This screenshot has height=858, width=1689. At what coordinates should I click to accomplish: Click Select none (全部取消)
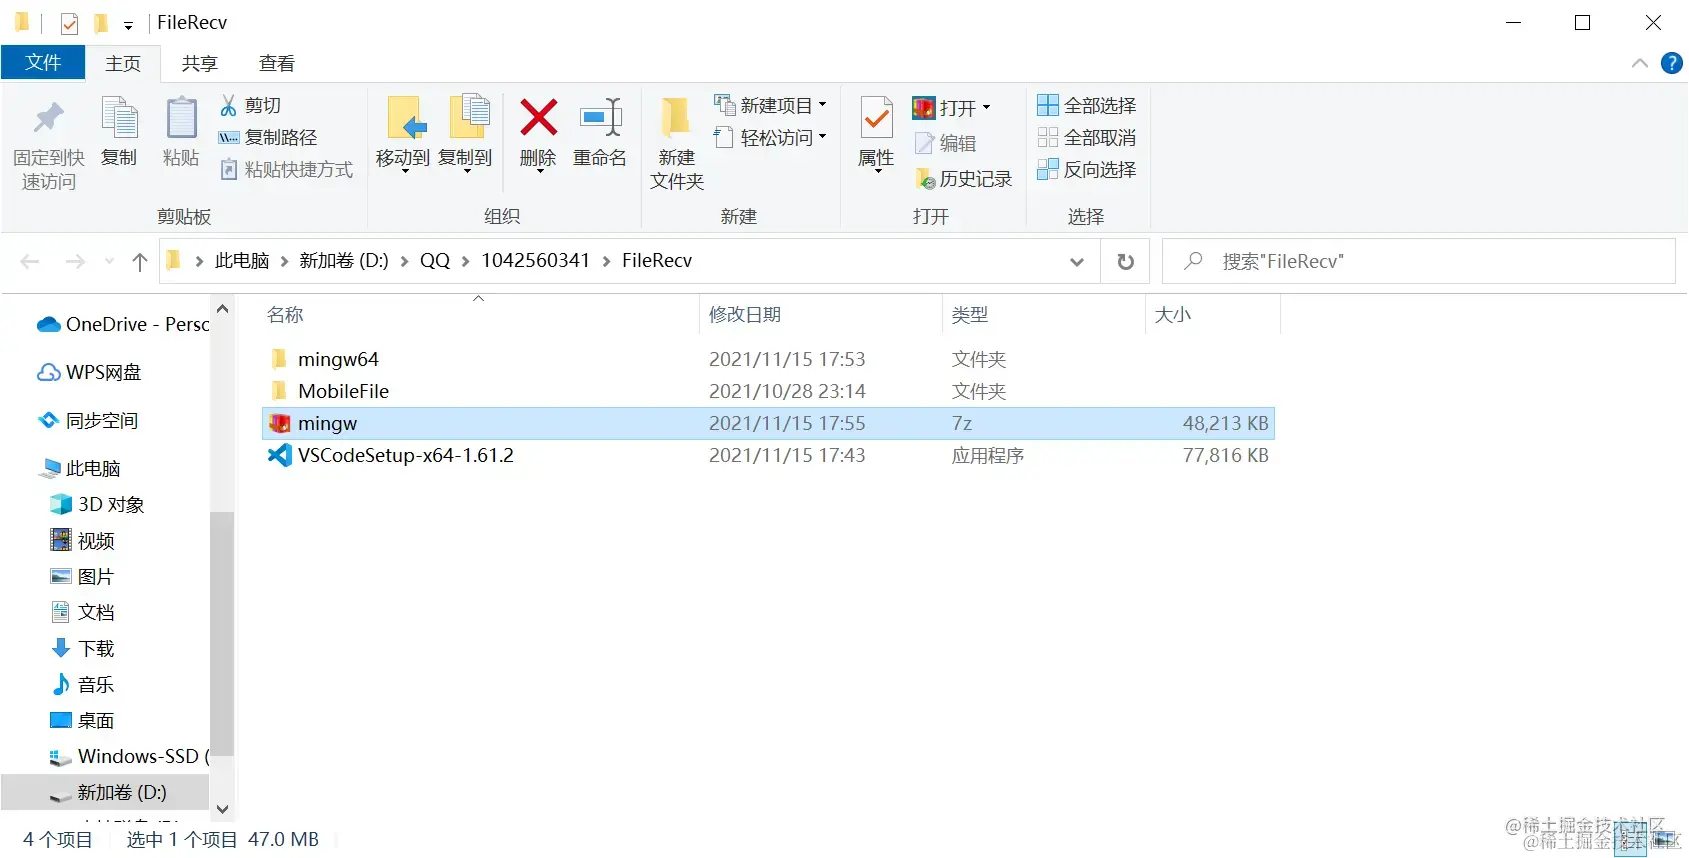(1086, 137)
